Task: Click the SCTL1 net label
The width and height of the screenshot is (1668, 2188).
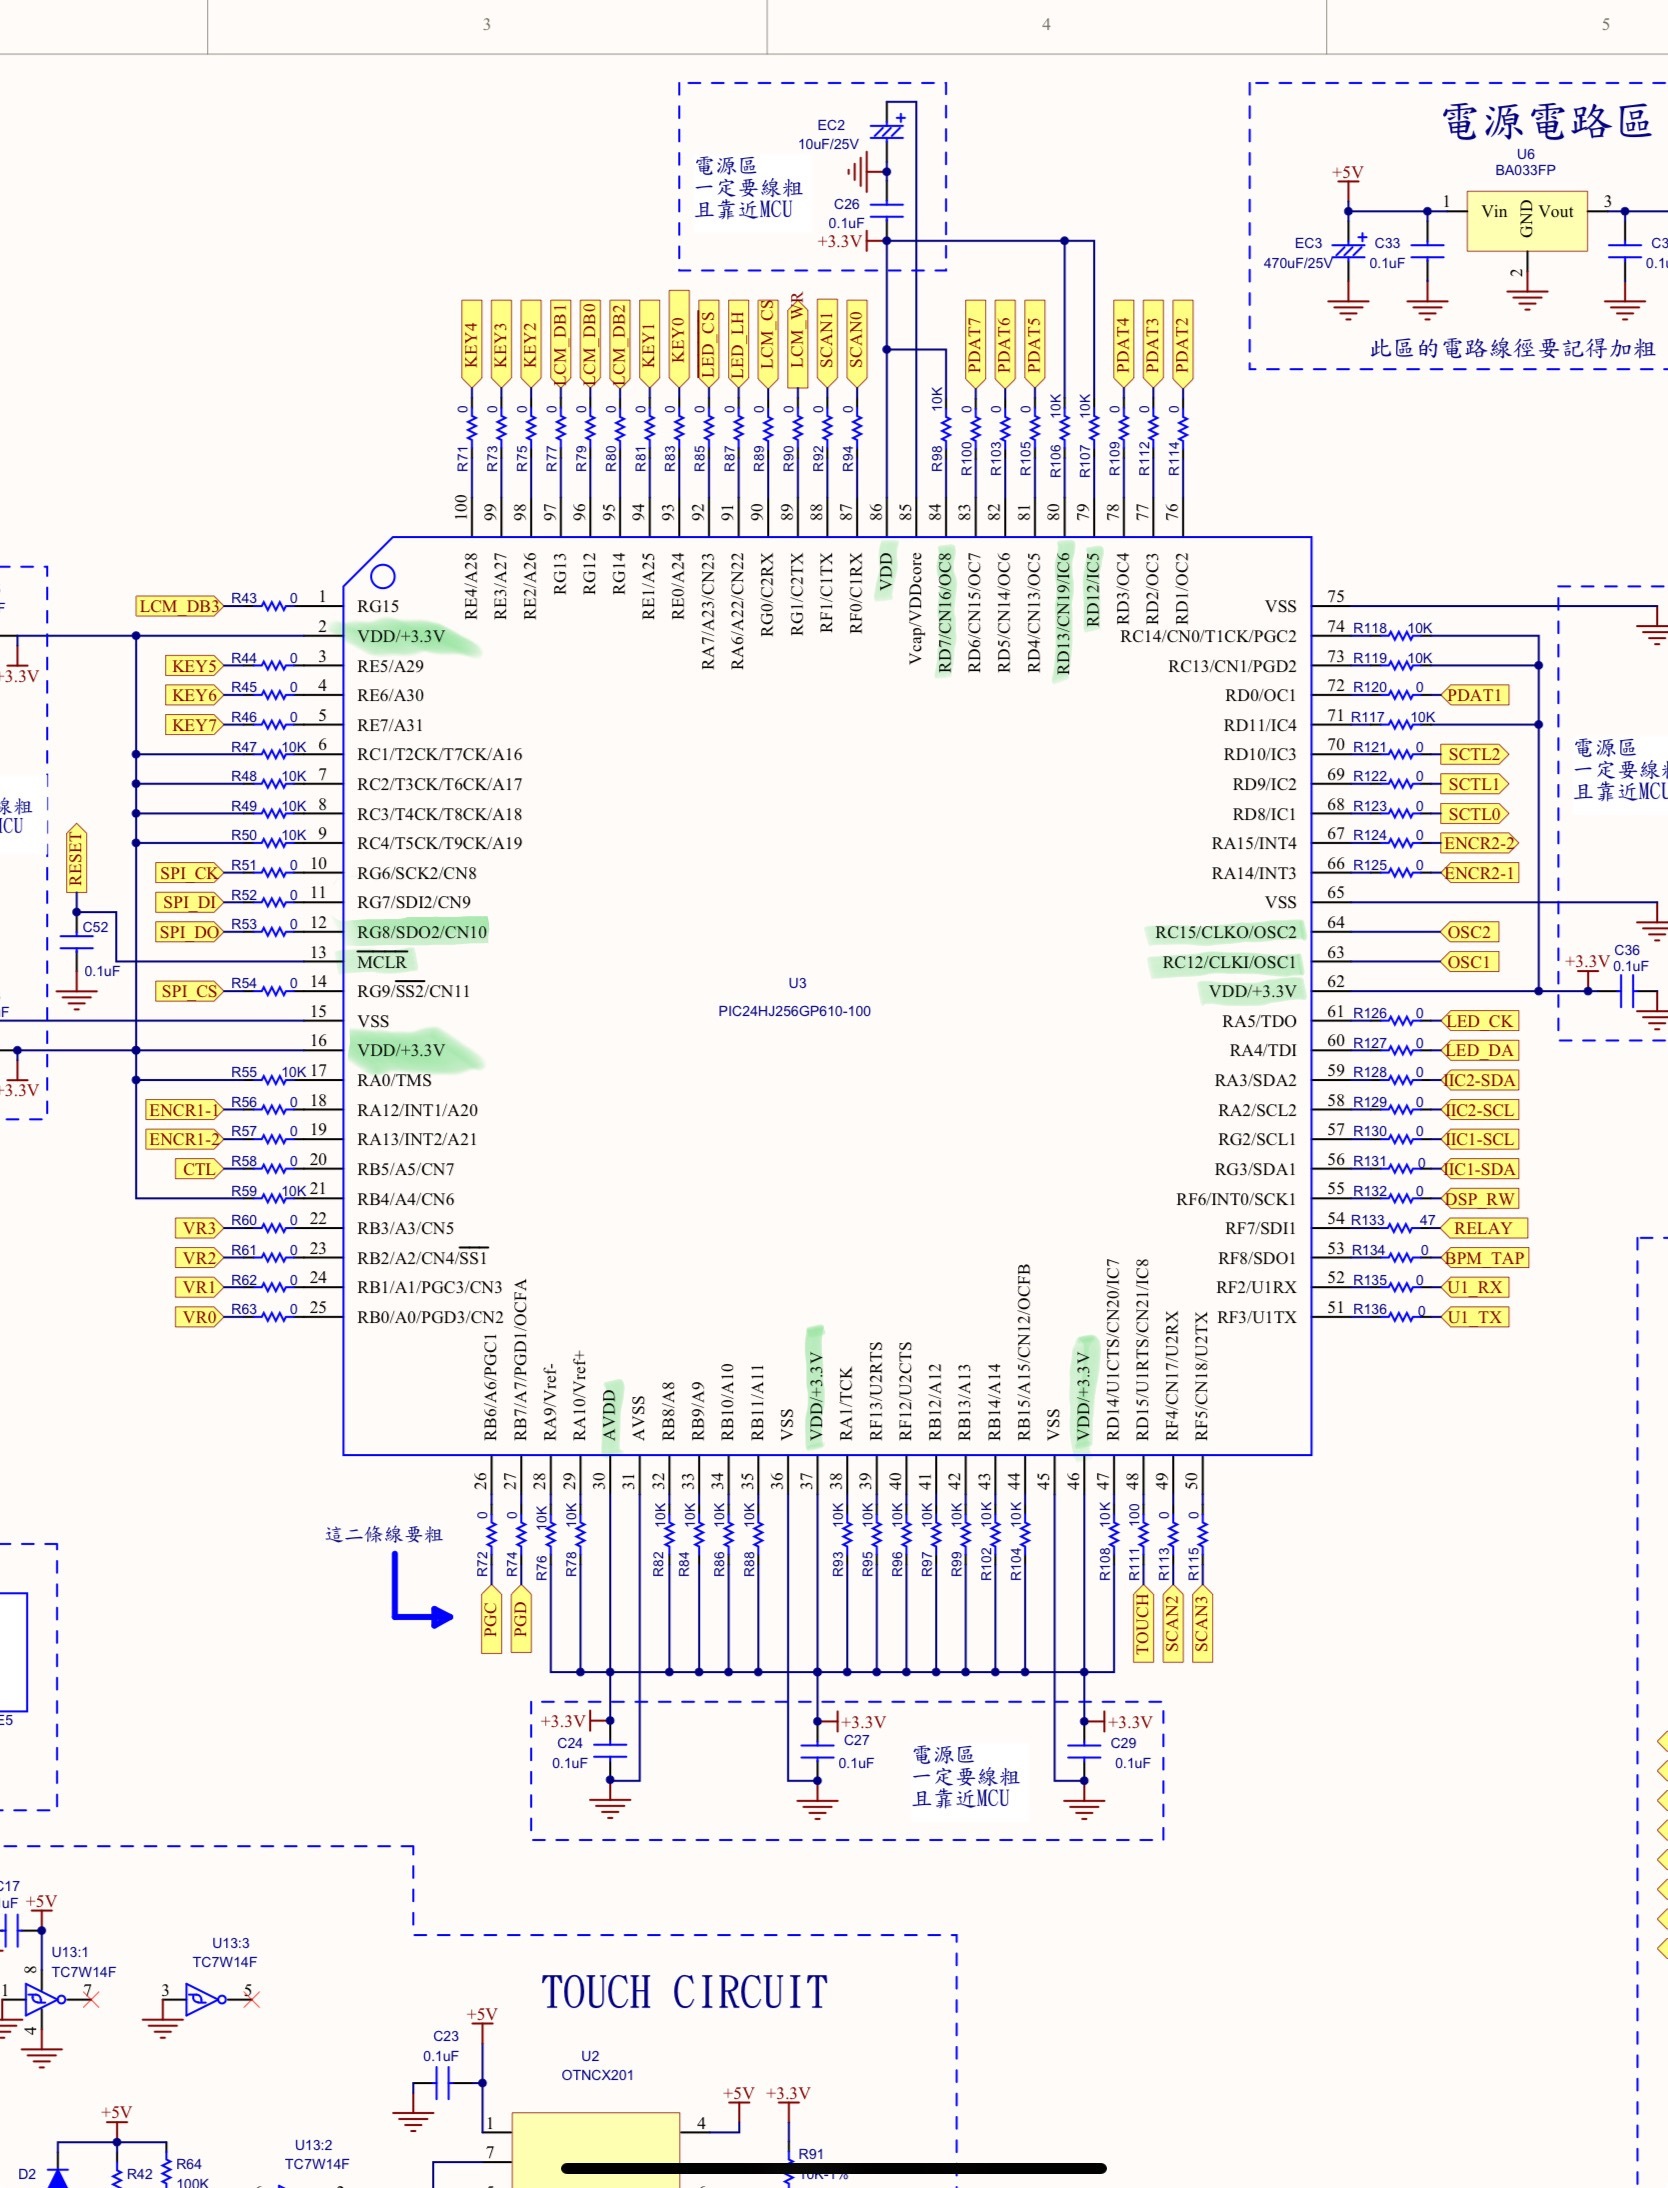Action: [1475, 784]
